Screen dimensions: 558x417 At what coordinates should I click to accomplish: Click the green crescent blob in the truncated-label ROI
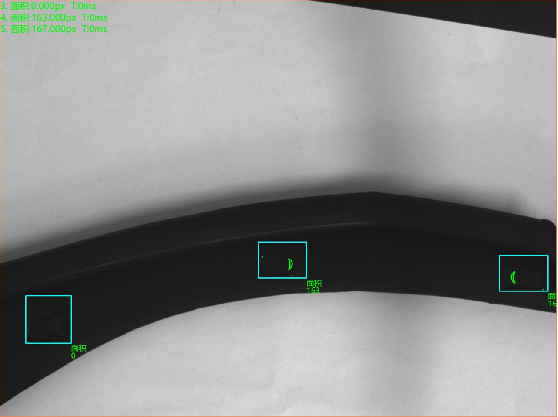click(513, 277)
